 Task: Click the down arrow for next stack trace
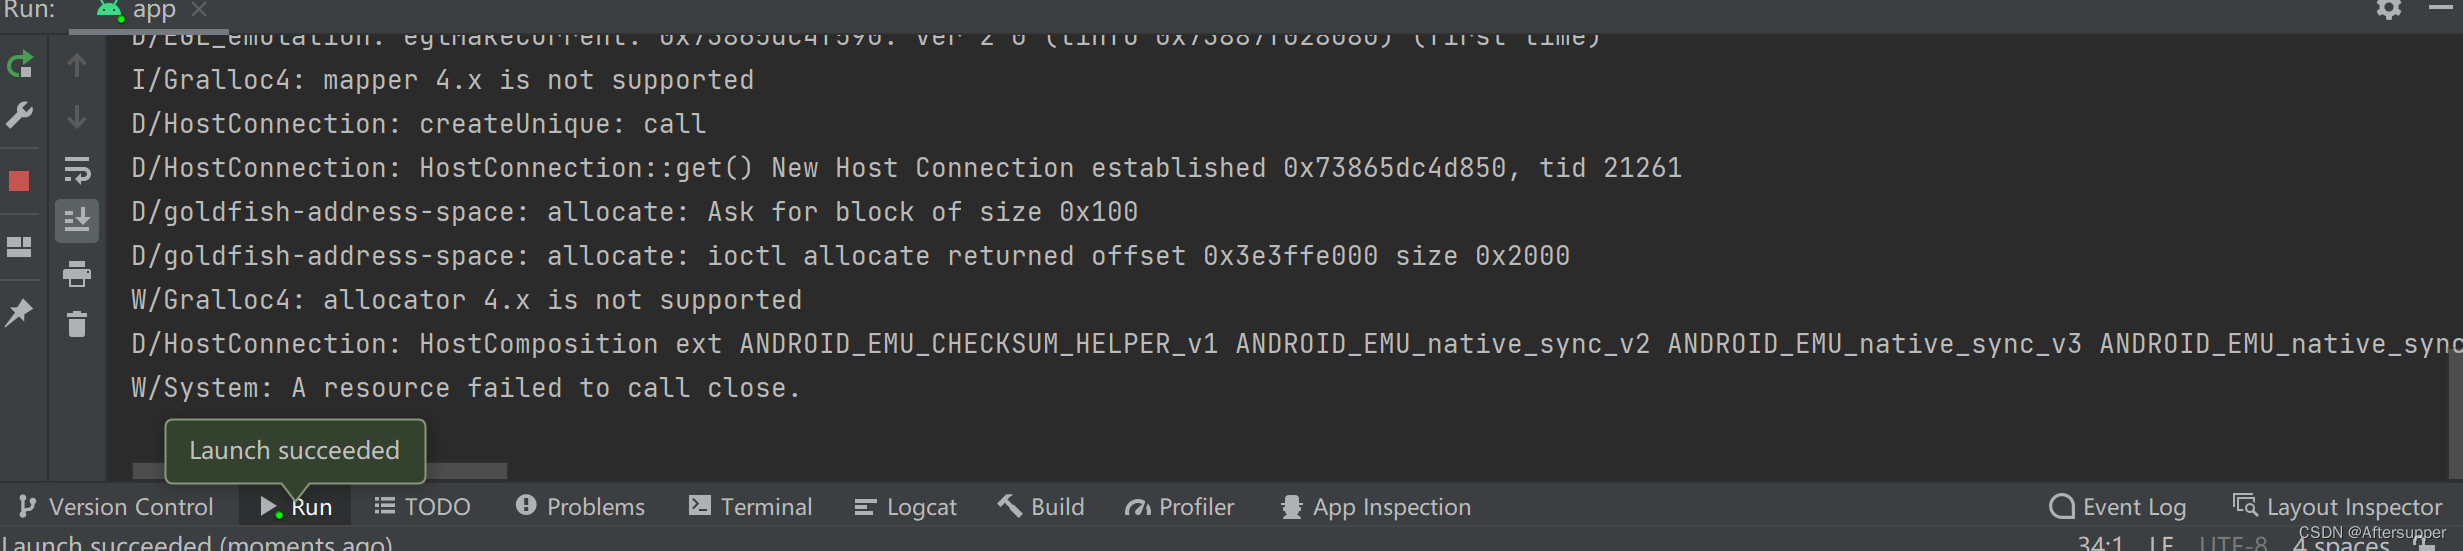click(77, 117)
